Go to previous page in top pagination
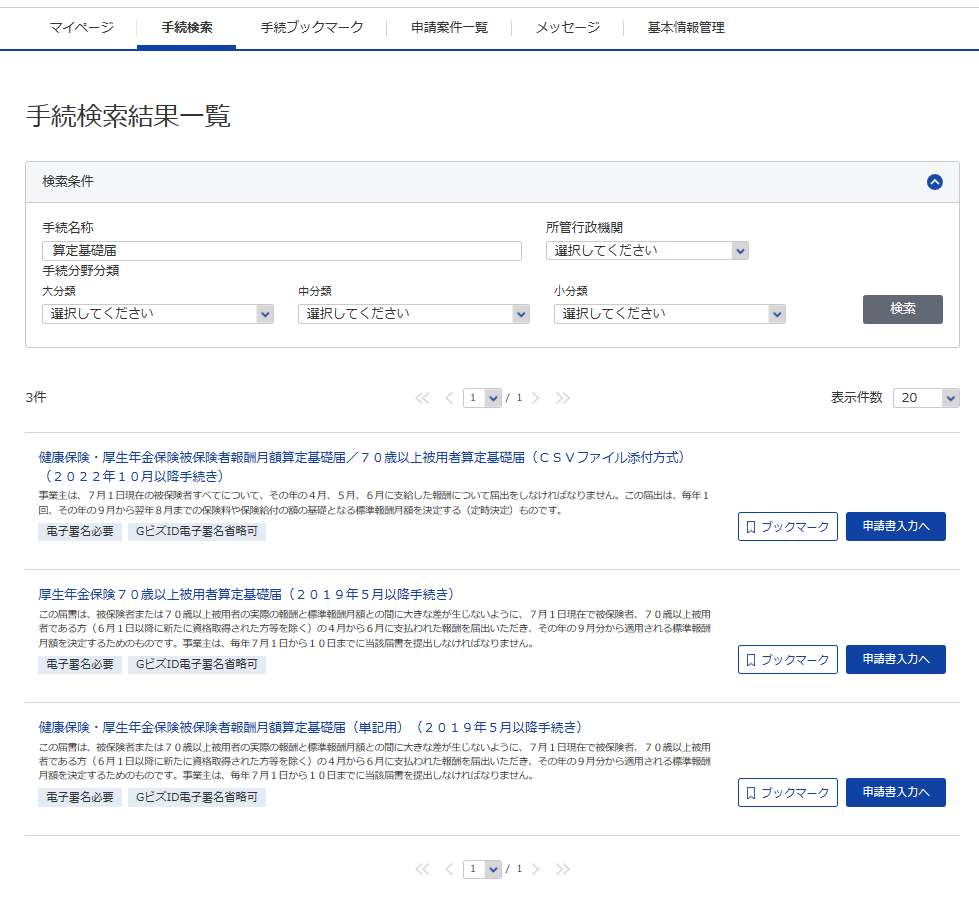This screenshot has height=897, width=979. point(449,398)
